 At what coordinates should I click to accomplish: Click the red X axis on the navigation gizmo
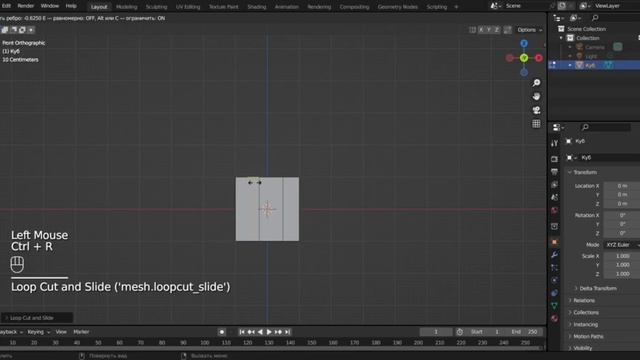pyautogui.click(x=539, y=58)
